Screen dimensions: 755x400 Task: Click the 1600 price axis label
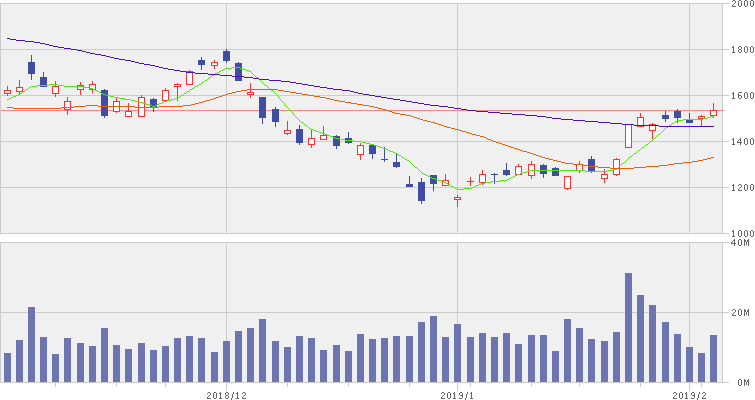[741, 97]
